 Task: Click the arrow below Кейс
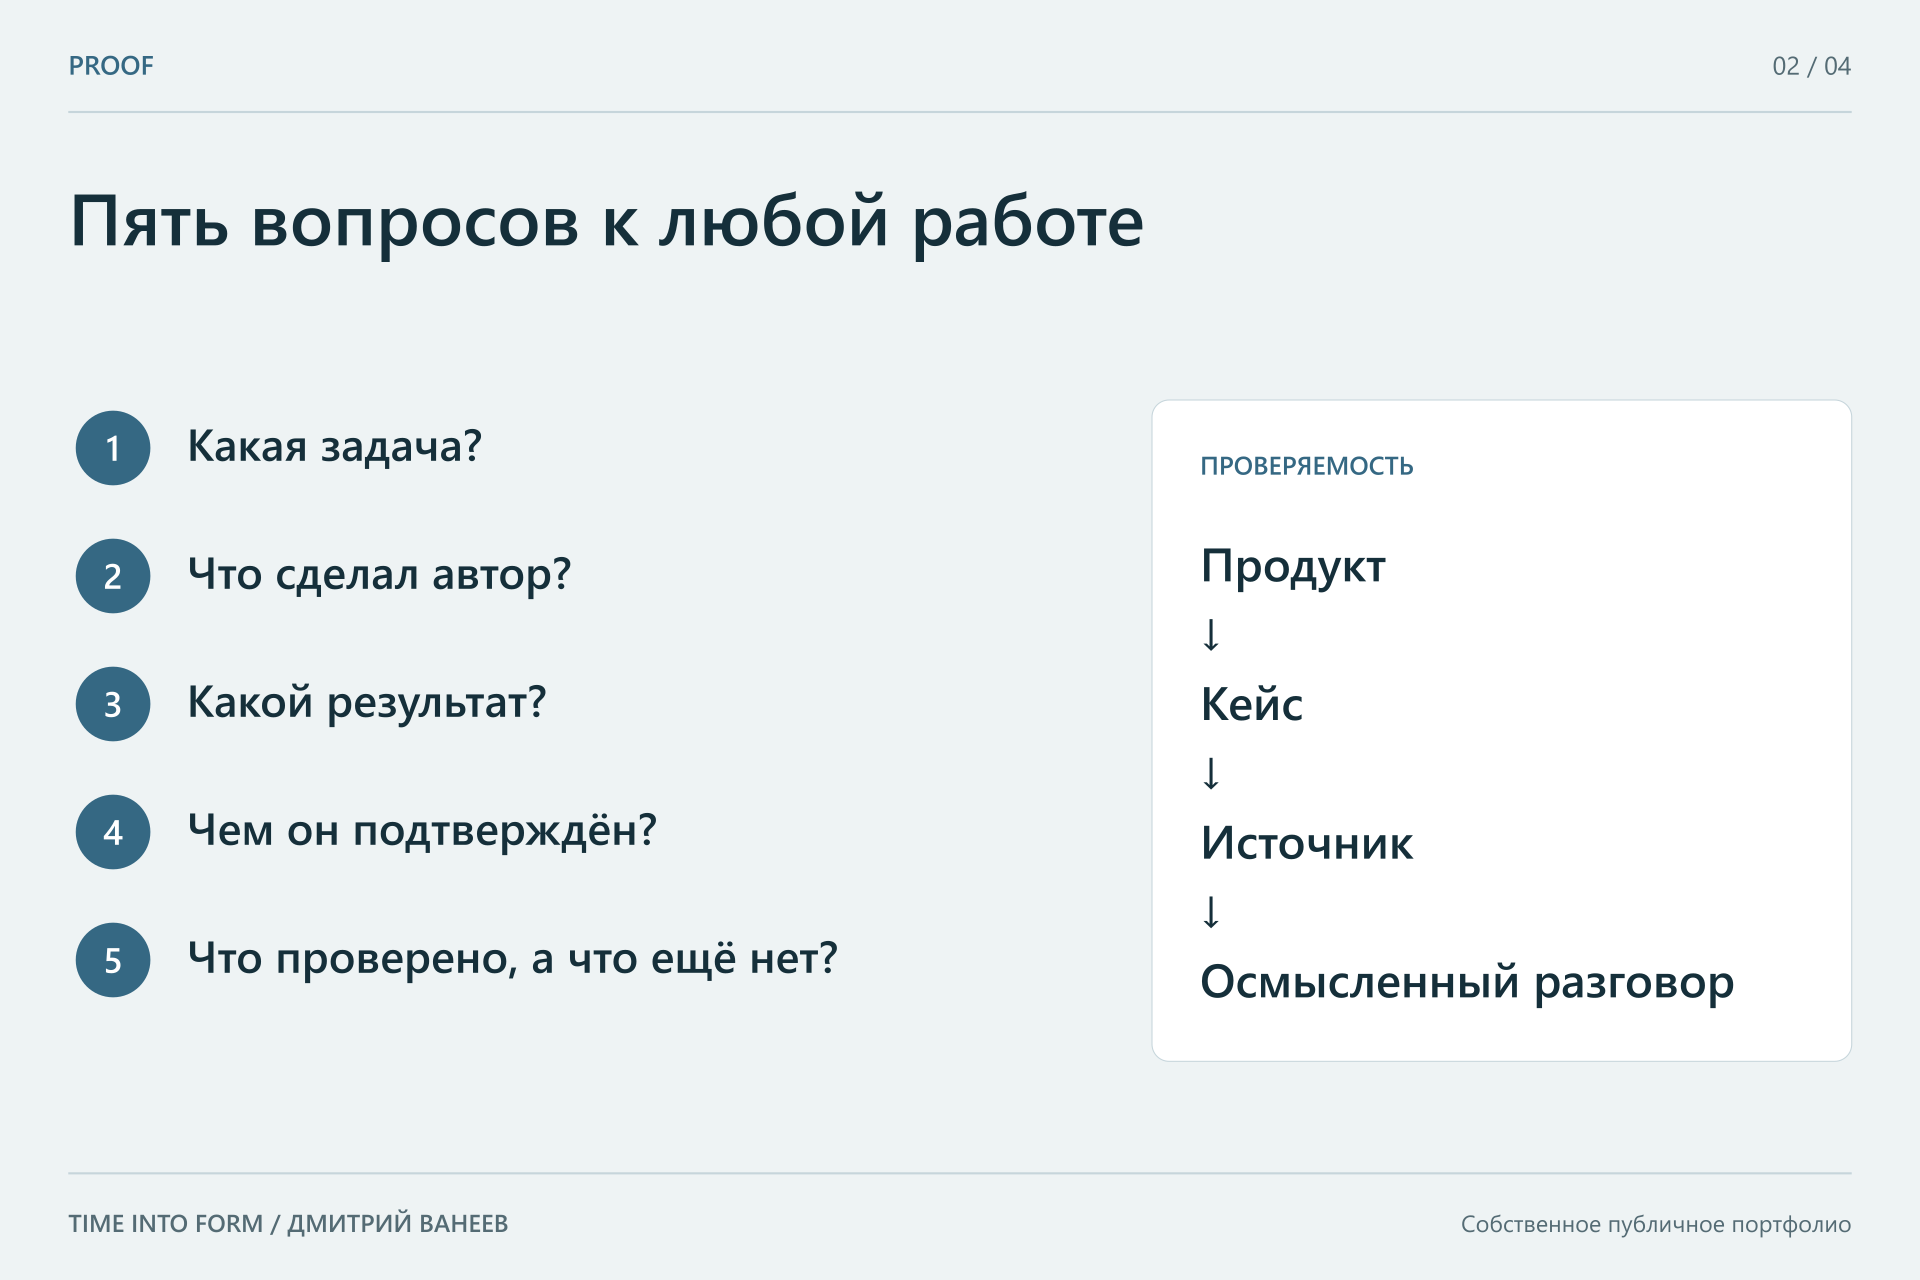coord(1211,773)
